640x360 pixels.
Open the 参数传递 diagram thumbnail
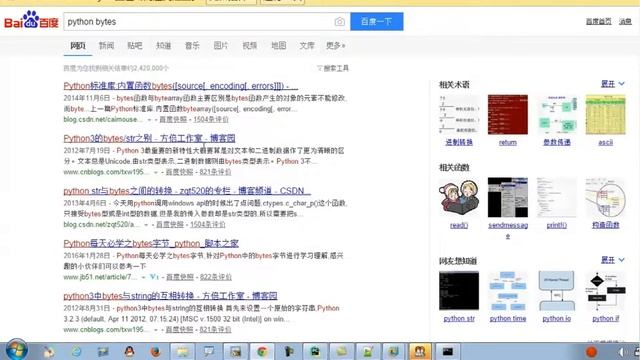[x=557, y=115]
